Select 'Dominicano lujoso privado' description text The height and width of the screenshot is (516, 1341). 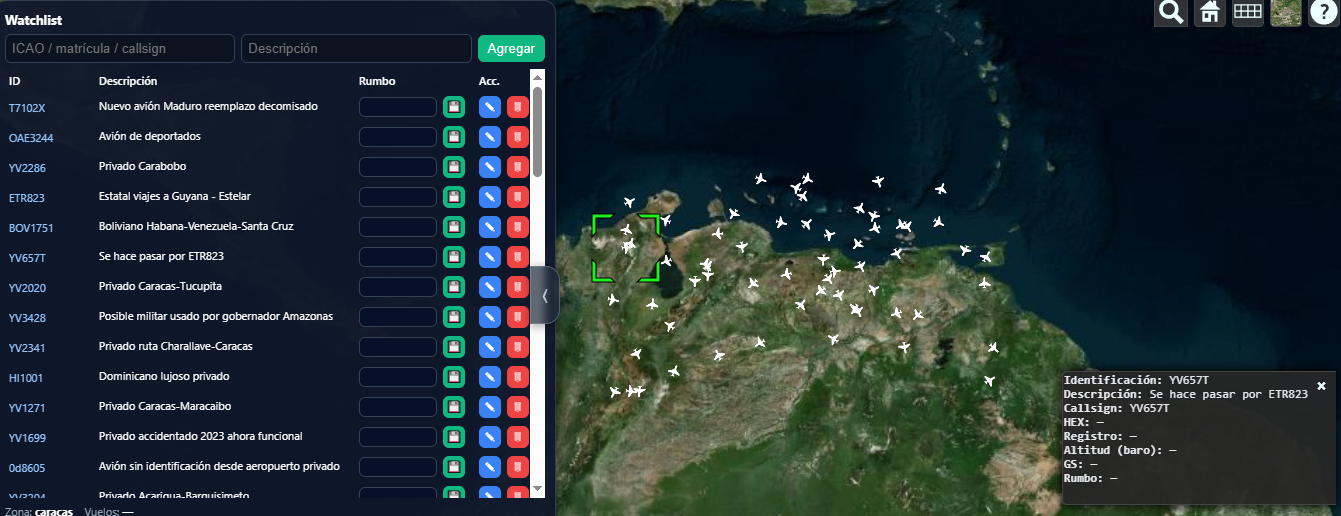(164, 376)
